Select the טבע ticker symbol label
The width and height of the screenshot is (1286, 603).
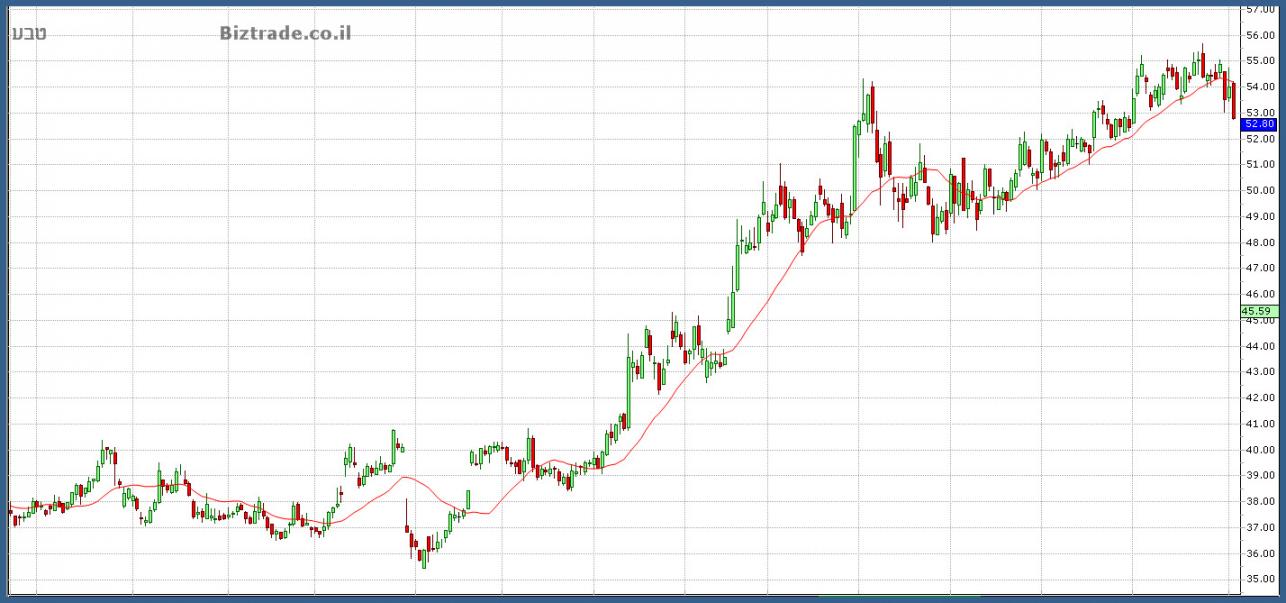coord(29,34)
